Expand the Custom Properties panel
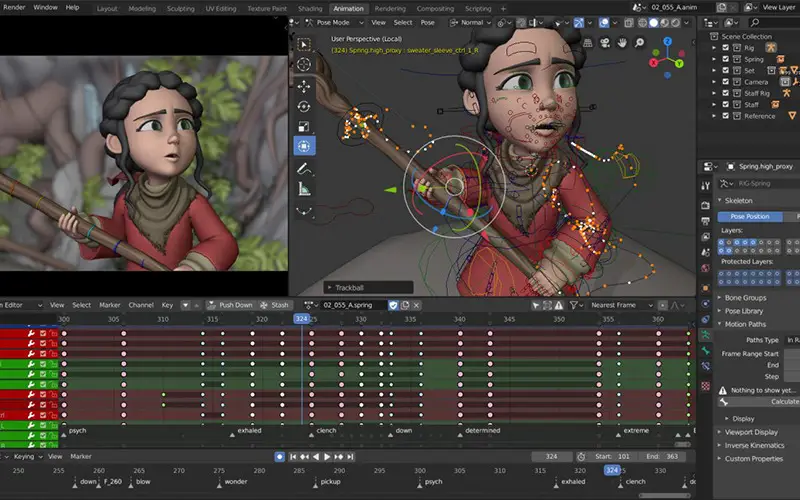The width and height of the screenshot is (800, 500). tap(754, 459)
